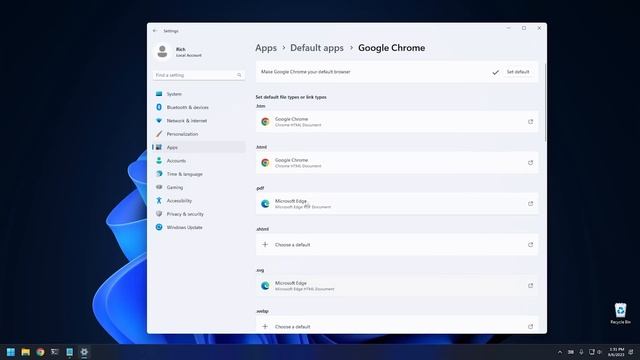Open Google Chrome from the taskbar

(40, 352)
